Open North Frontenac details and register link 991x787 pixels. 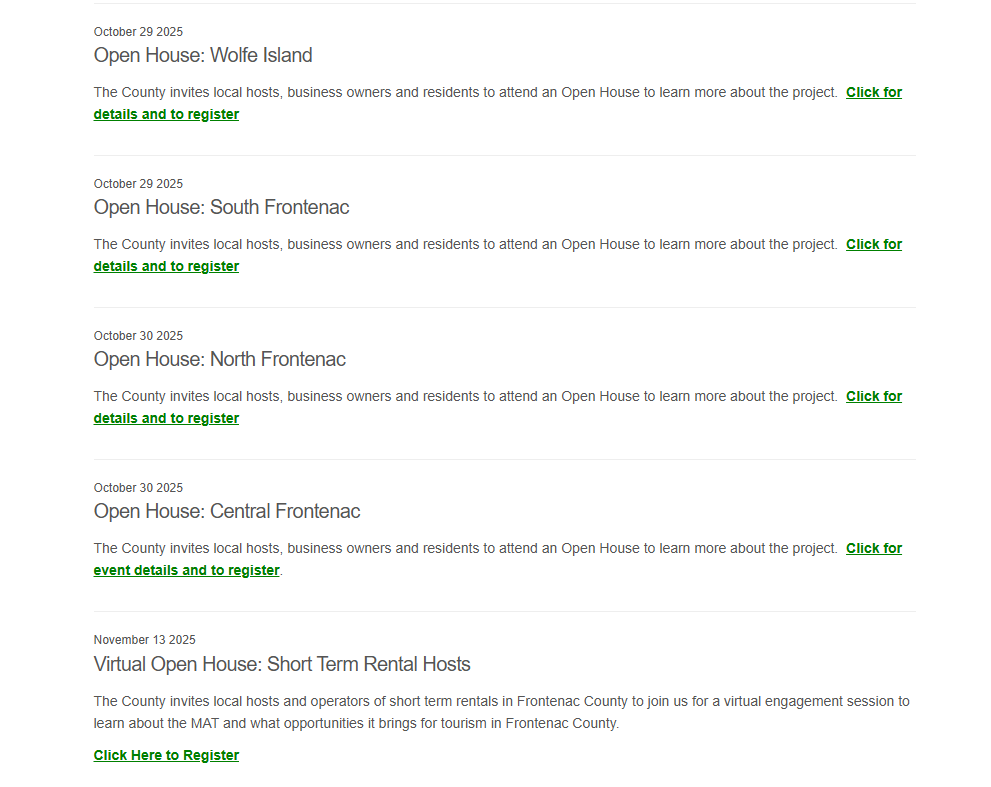[166, 419]
